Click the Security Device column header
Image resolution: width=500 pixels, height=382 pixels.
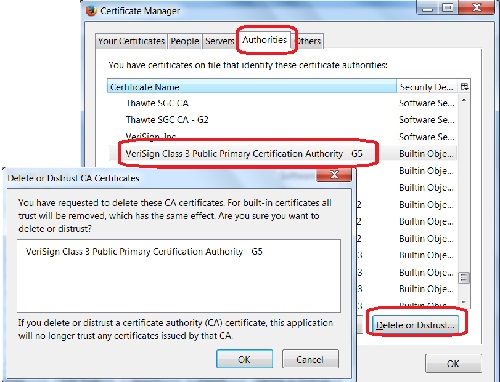click(427, 87)
